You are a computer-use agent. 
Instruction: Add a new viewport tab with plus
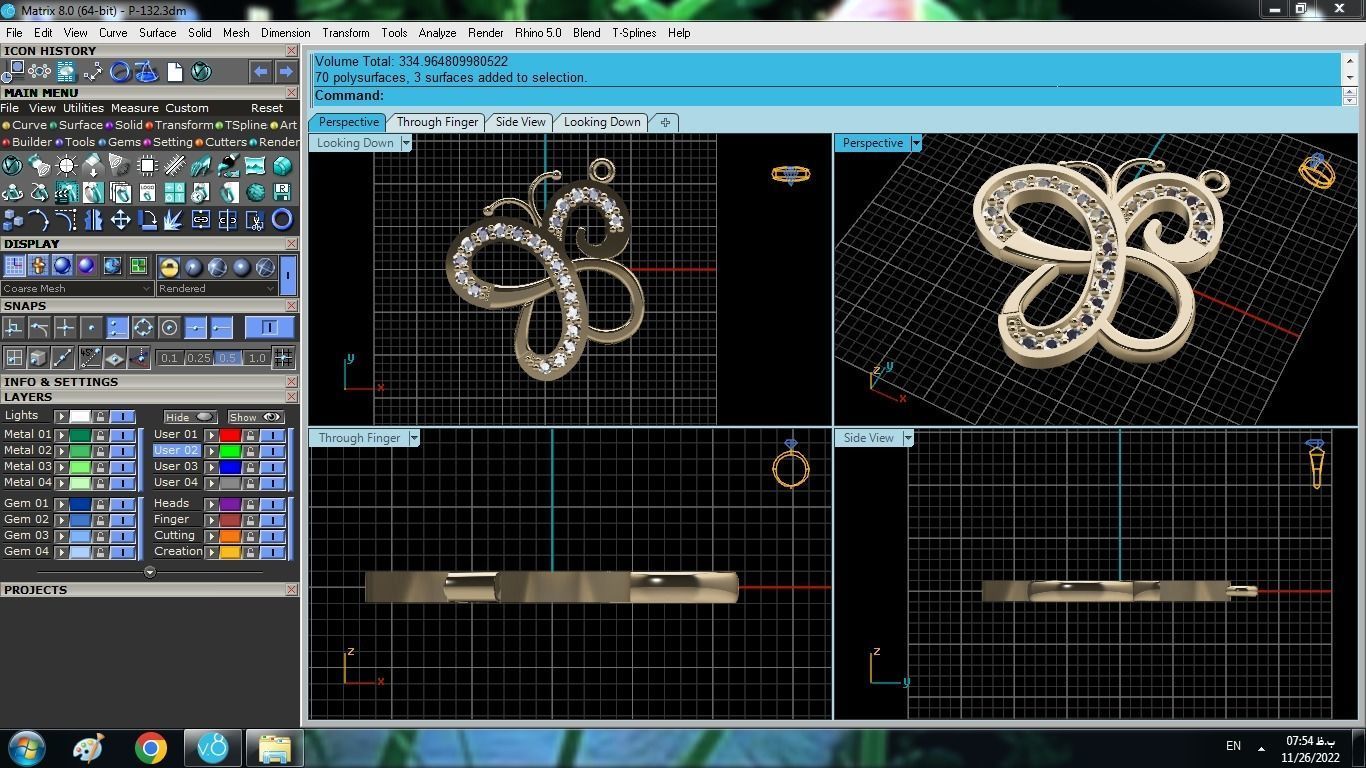tap(665, 122)
